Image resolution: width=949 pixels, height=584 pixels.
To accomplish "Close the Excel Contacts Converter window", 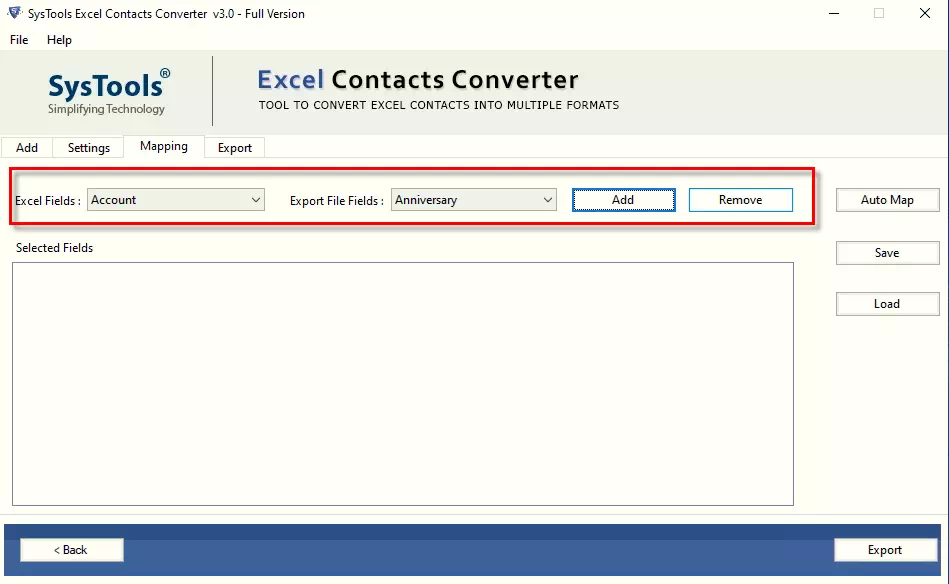I will click(925, 13).
